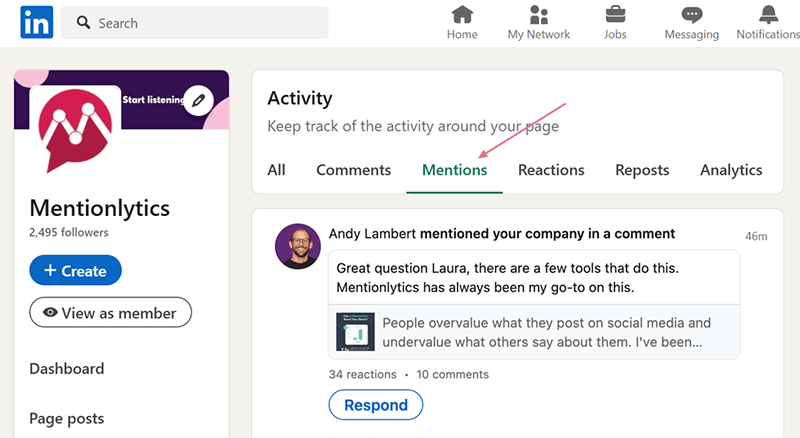
Task: Open the Home navigation icon
Action: point(462,14)
